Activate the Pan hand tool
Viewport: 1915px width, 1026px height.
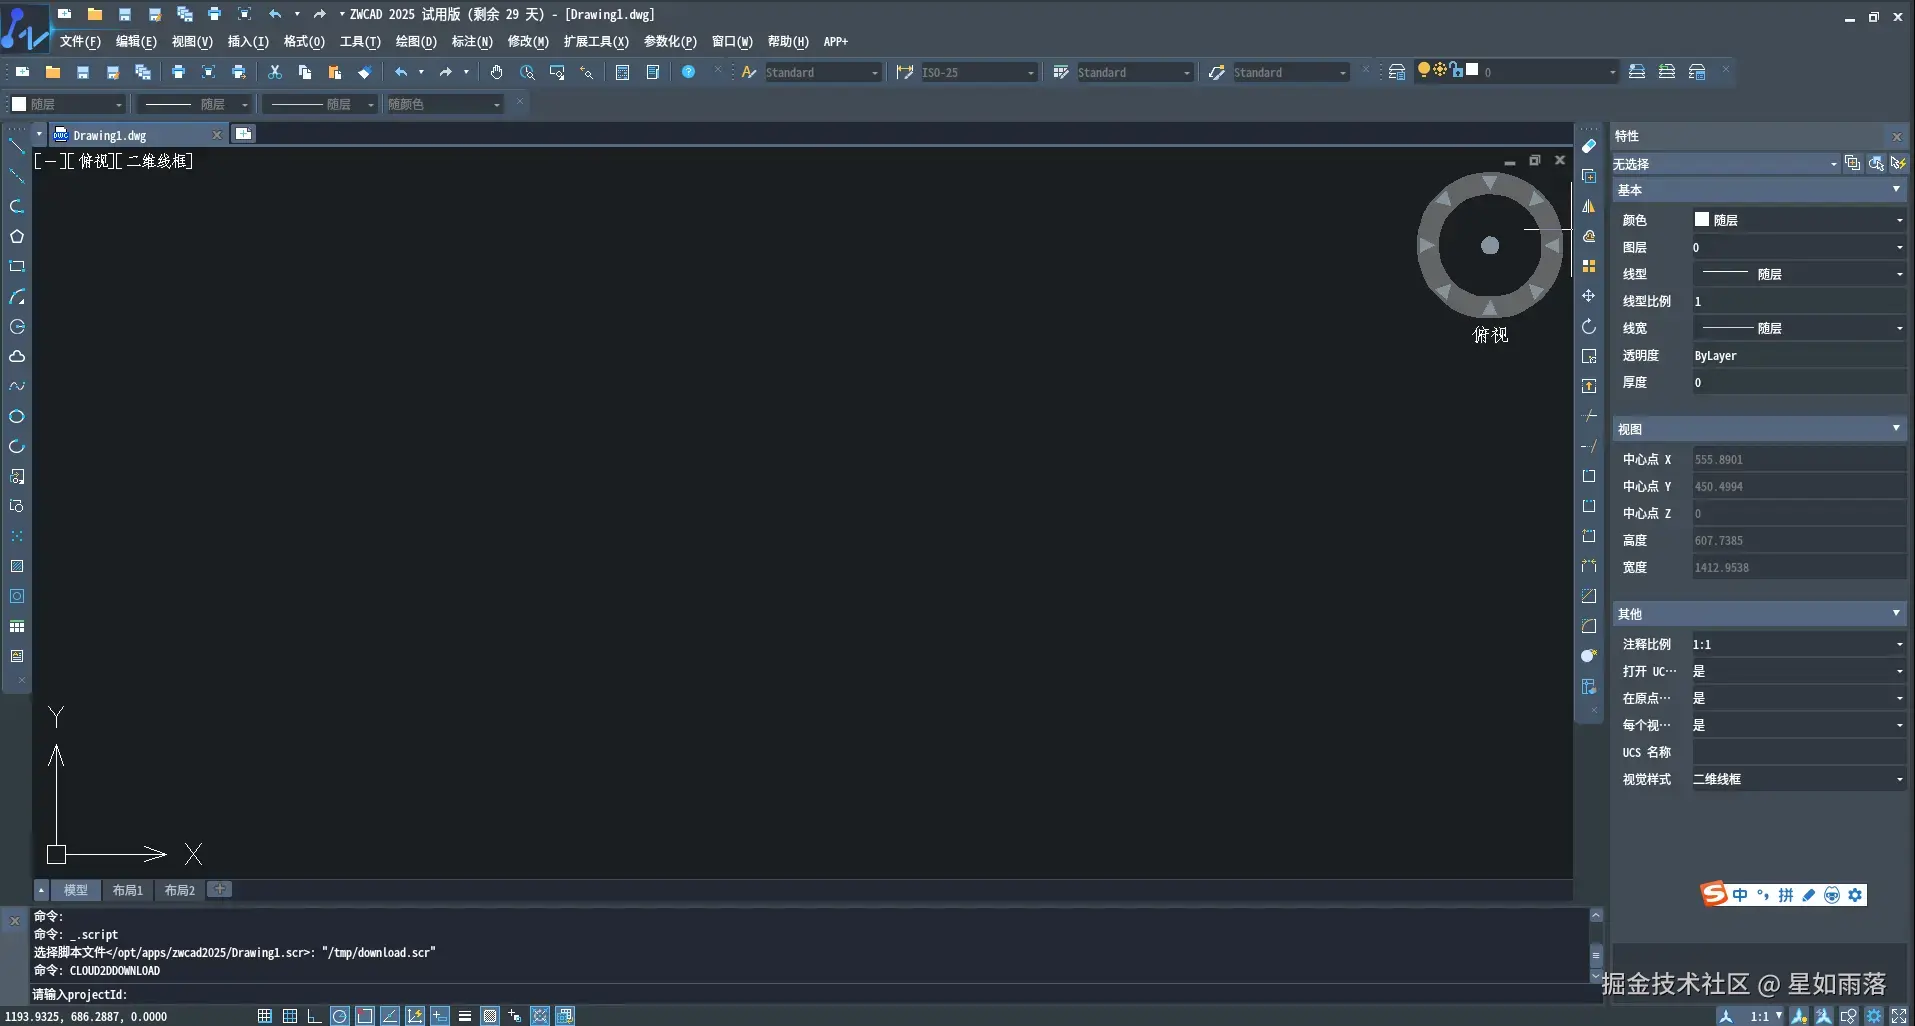(497, 72)
